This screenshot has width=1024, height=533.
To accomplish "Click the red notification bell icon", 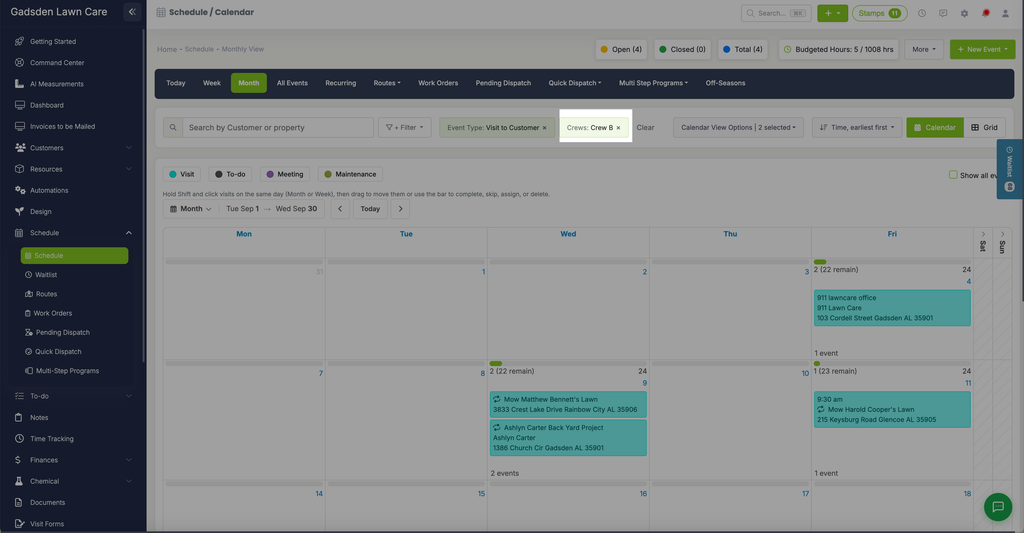I will pyautogui.click(x=985, y=13).
